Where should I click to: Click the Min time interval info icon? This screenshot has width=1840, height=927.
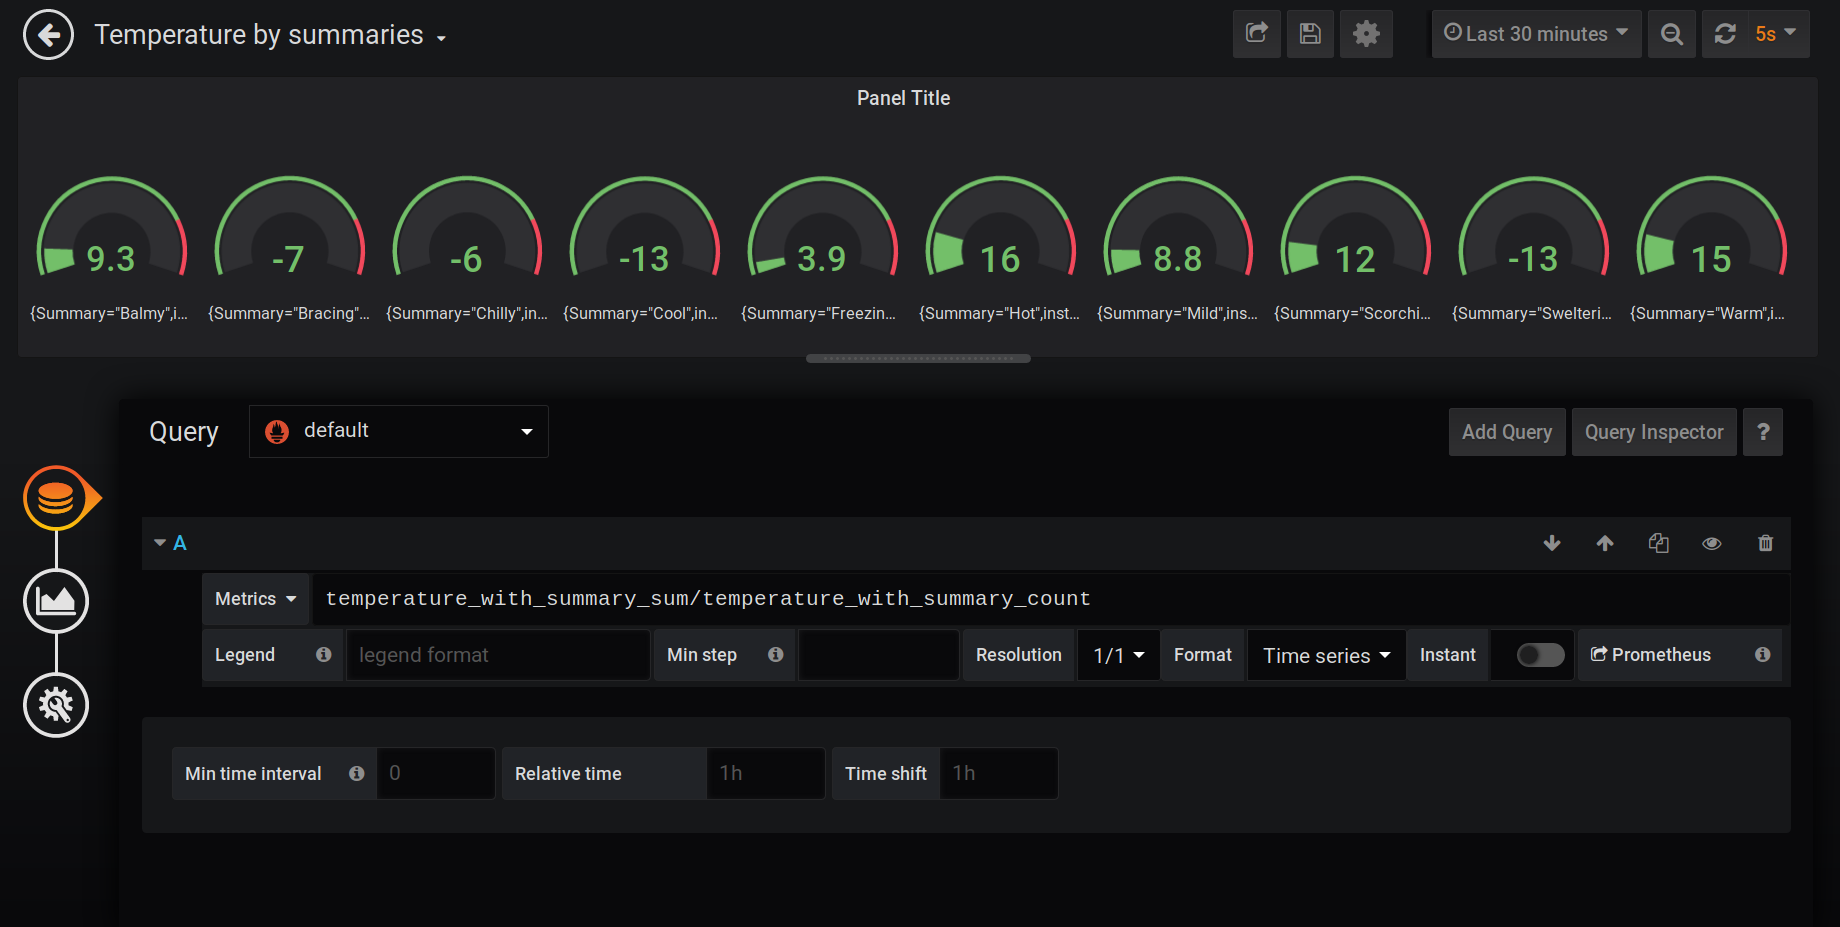click(356, 773)
